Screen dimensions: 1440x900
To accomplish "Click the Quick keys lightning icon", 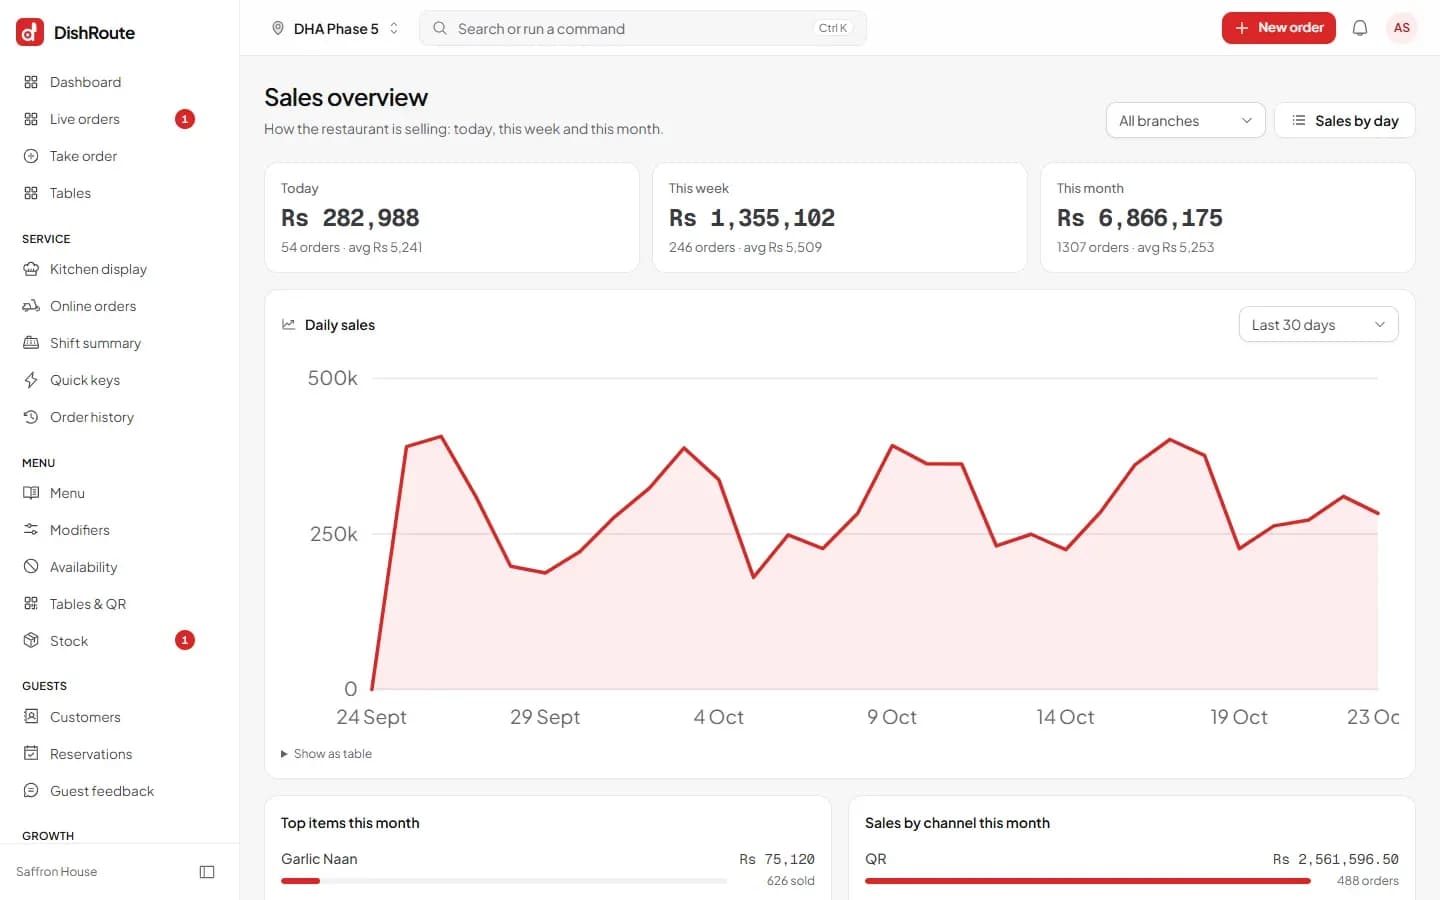I will point(31,380).
